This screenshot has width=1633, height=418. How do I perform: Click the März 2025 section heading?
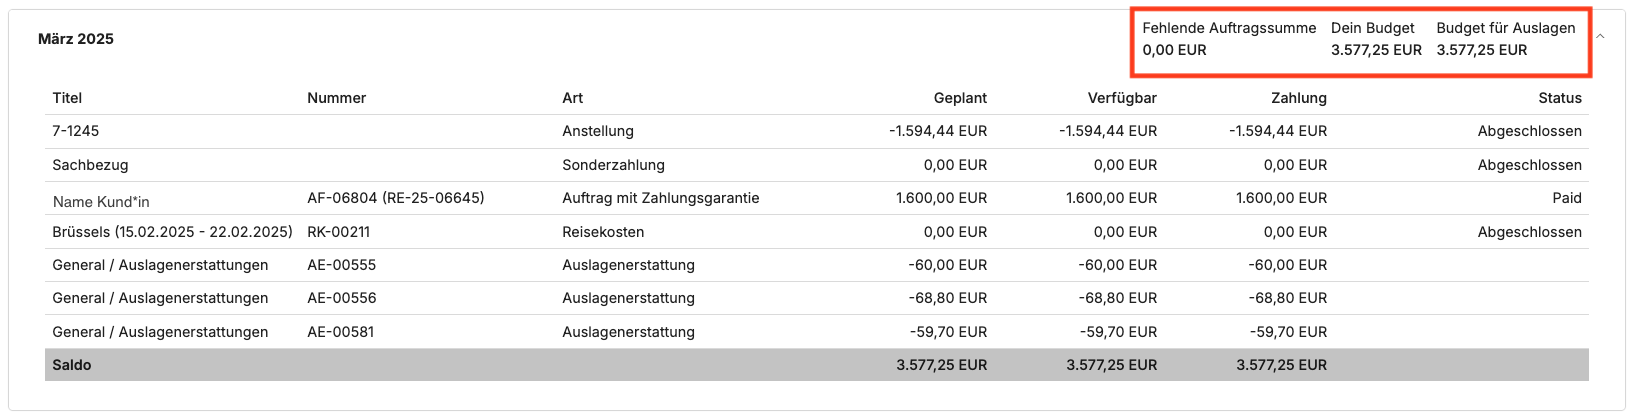point(76,39)
